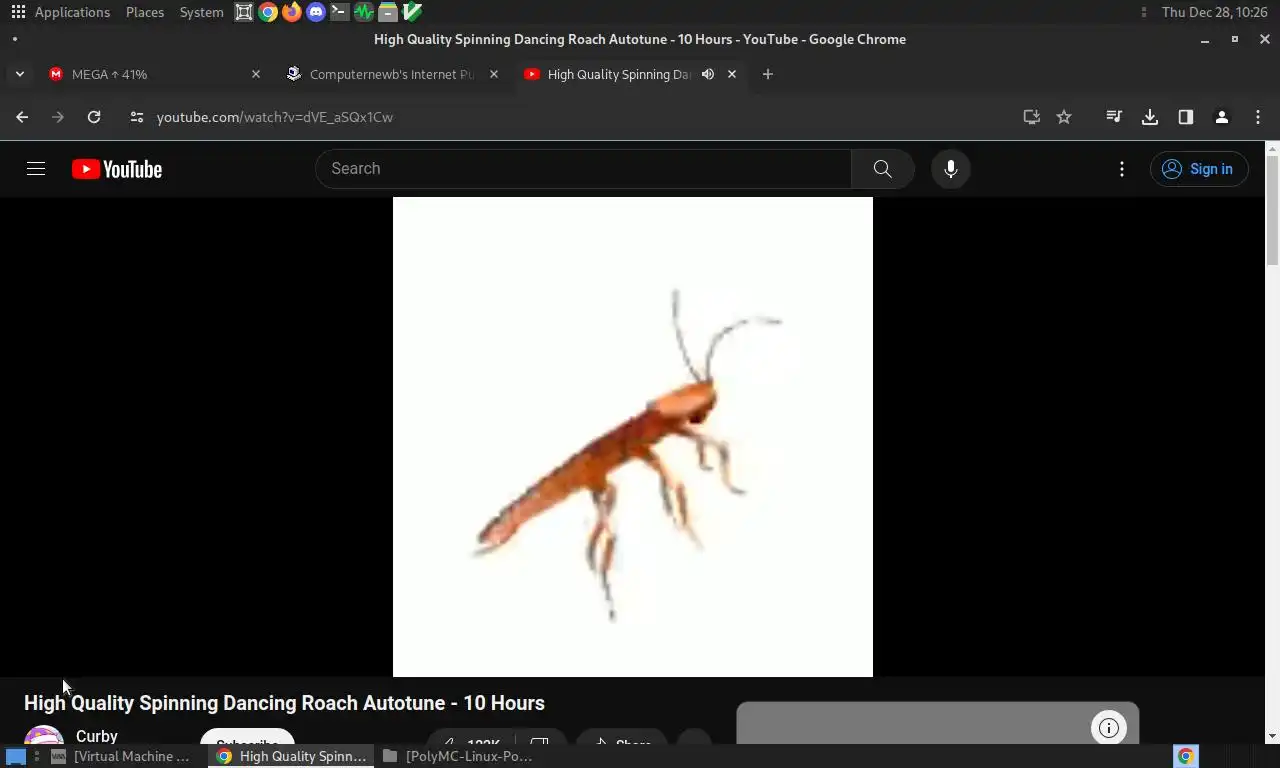This screenshot has width=1280, height=768.
Task: Click the date and time clock
Action: (1215, 12)
